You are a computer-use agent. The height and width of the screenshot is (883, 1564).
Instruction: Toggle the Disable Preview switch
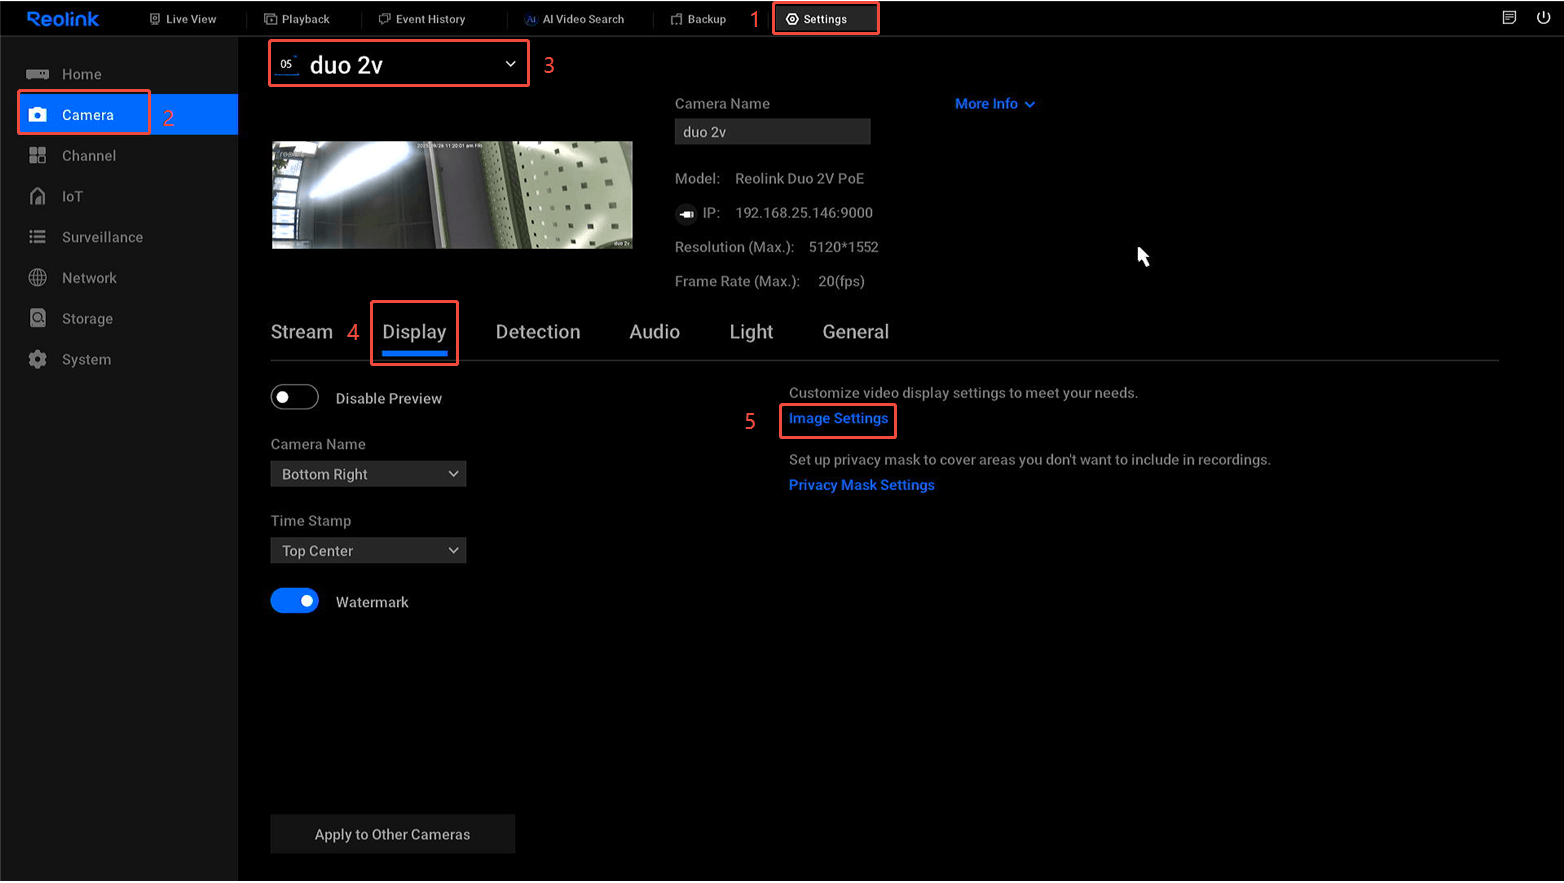coord(294,398)
